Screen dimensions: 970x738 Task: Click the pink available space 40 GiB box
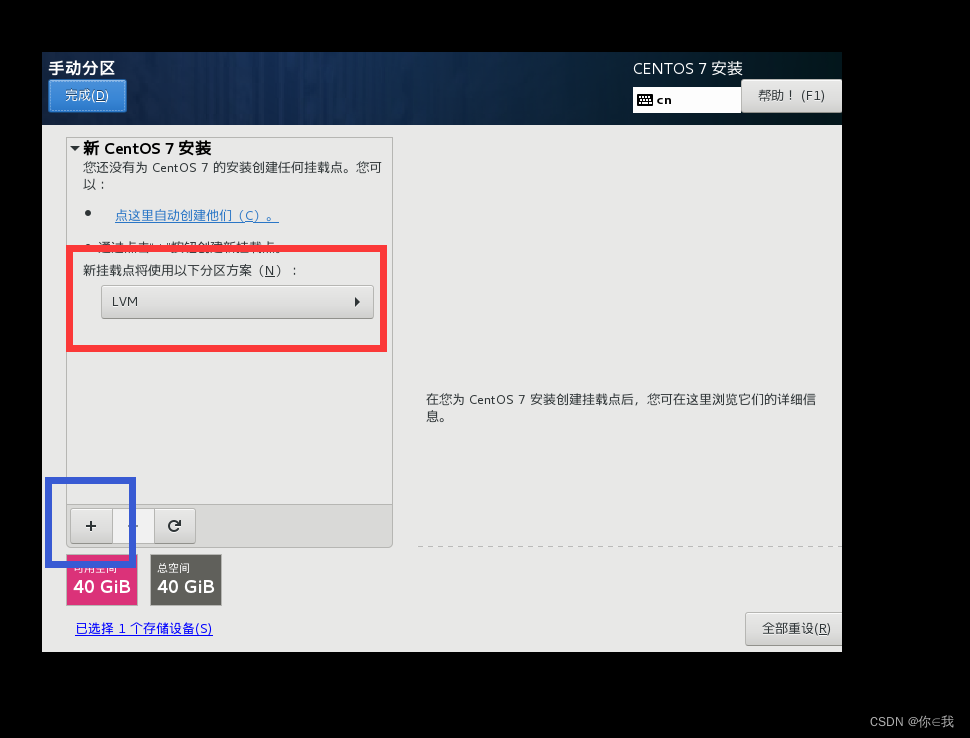102,580
